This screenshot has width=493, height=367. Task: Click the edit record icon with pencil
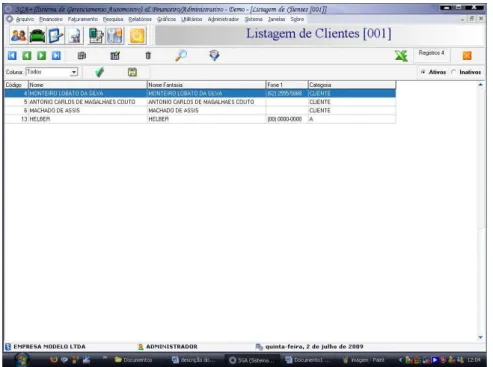pyautogui.click(x=115, y=56)
